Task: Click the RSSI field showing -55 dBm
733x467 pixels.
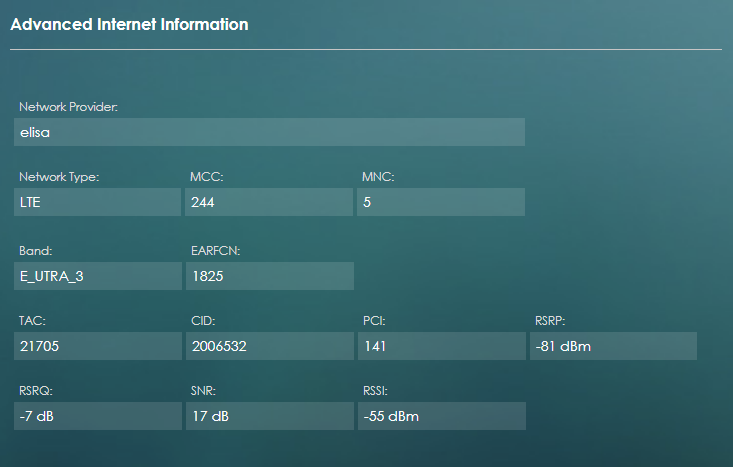Action: pyautogui.click(x=440, y=416)
